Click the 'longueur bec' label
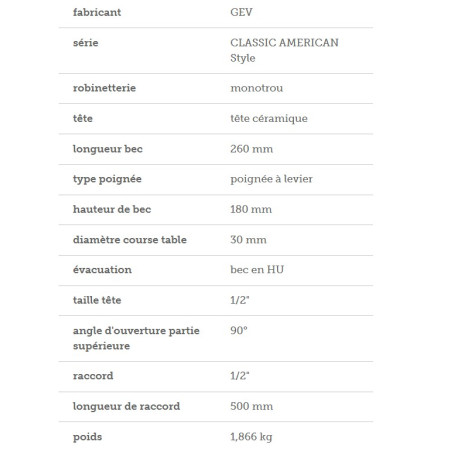Screen dimensions: 452x452 (x=108, y=149)
